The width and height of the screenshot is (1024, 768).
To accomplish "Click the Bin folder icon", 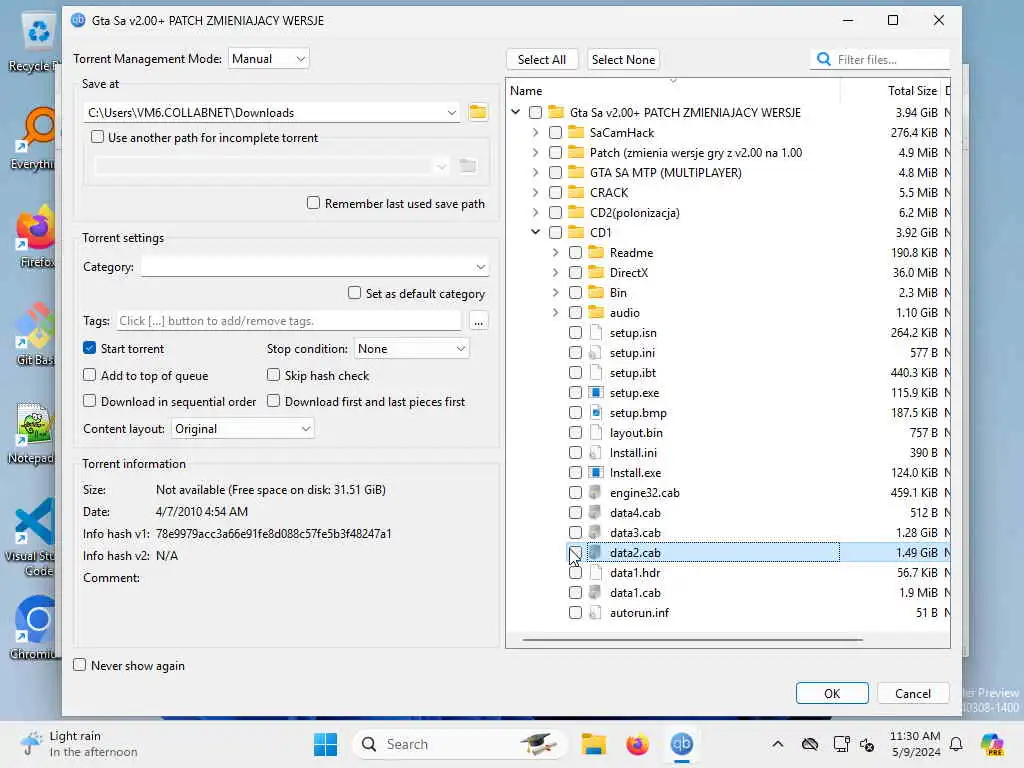I will [596, 293].
